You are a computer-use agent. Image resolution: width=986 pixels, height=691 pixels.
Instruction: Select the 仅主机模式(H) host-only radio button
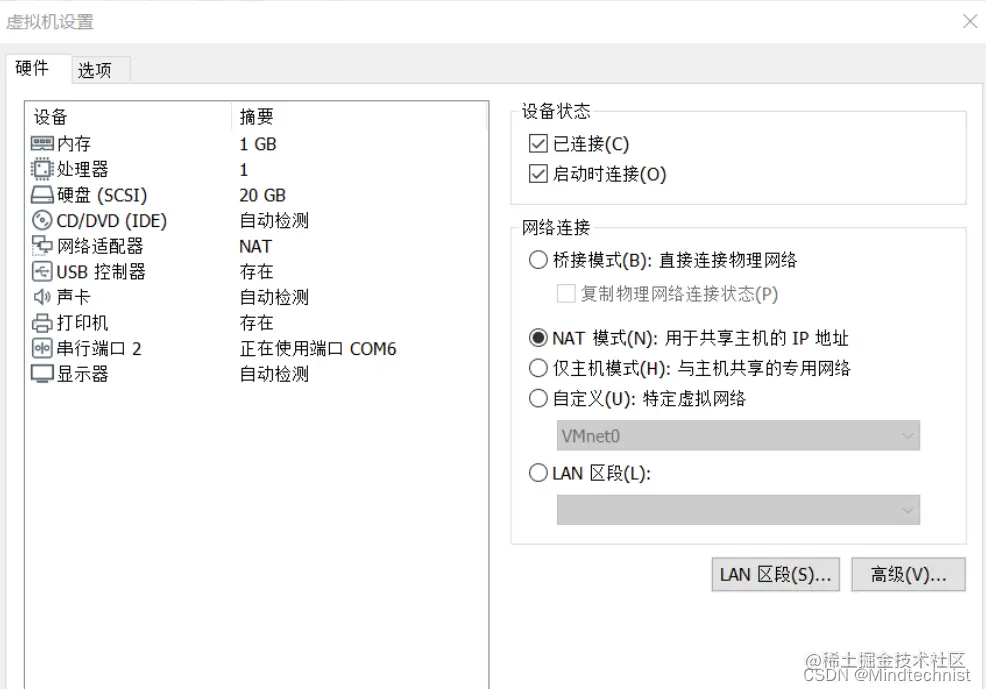538,368
